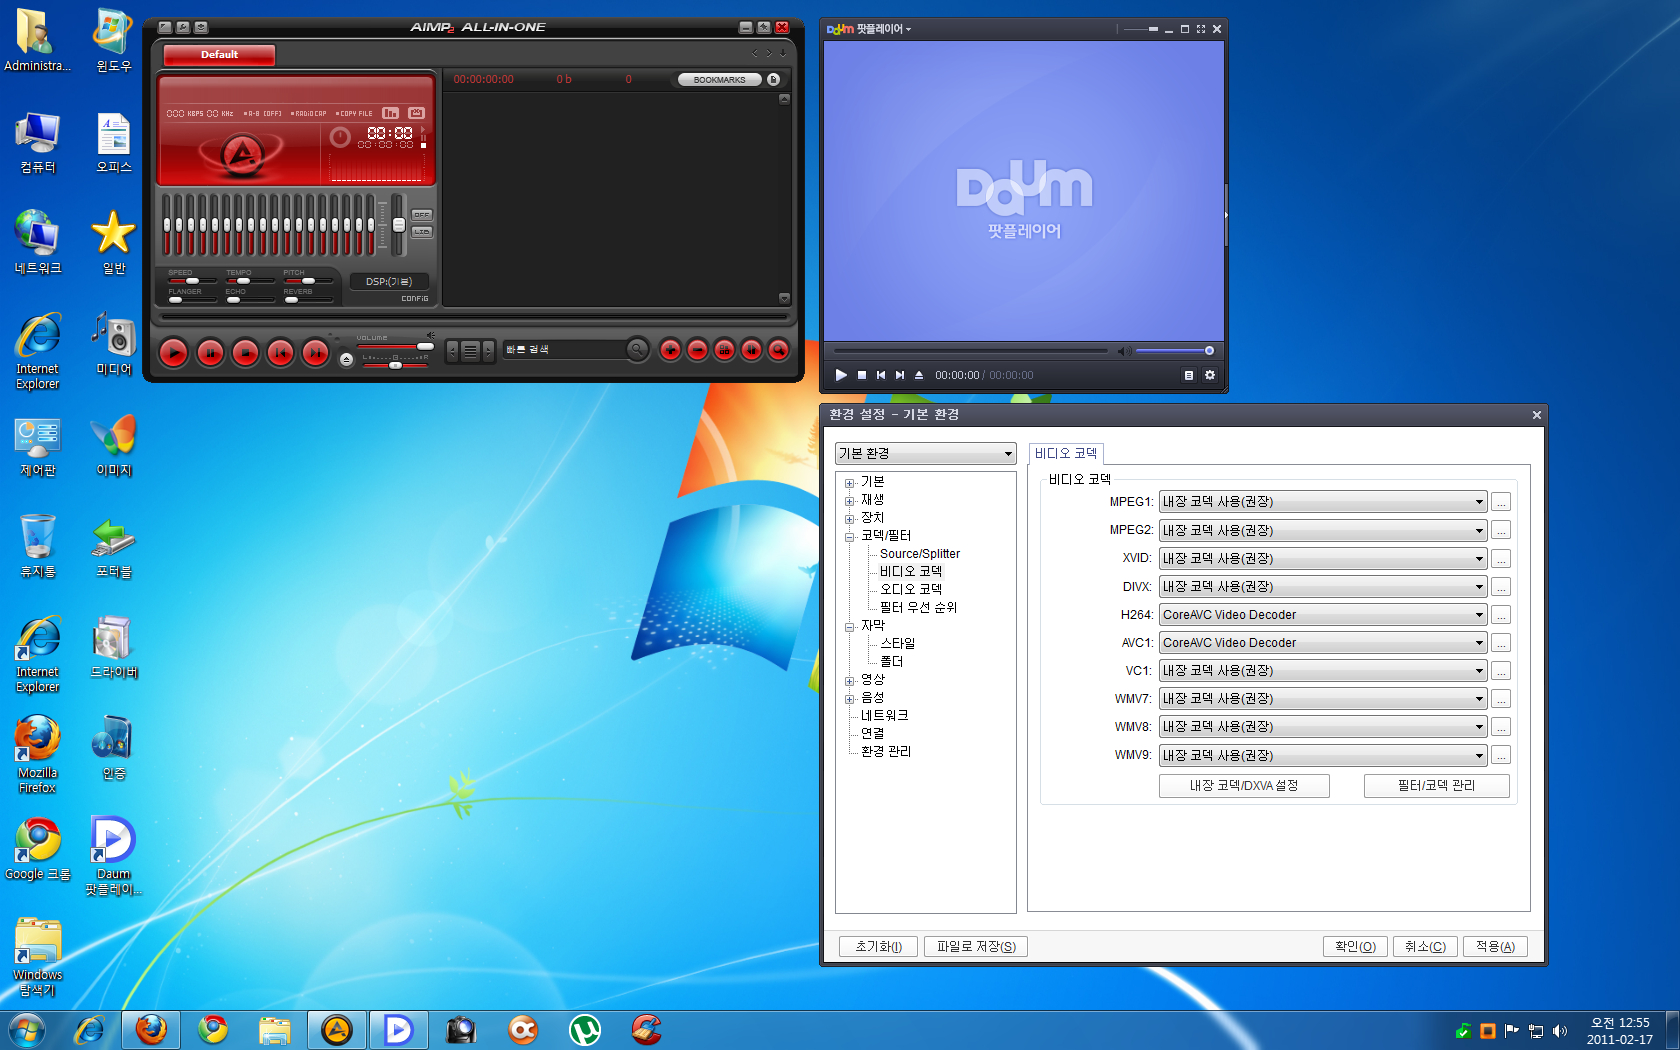This screenshot has width=1680, height=1050.
Task: Click 초기화 reset button
Action: tap(878, 947)
